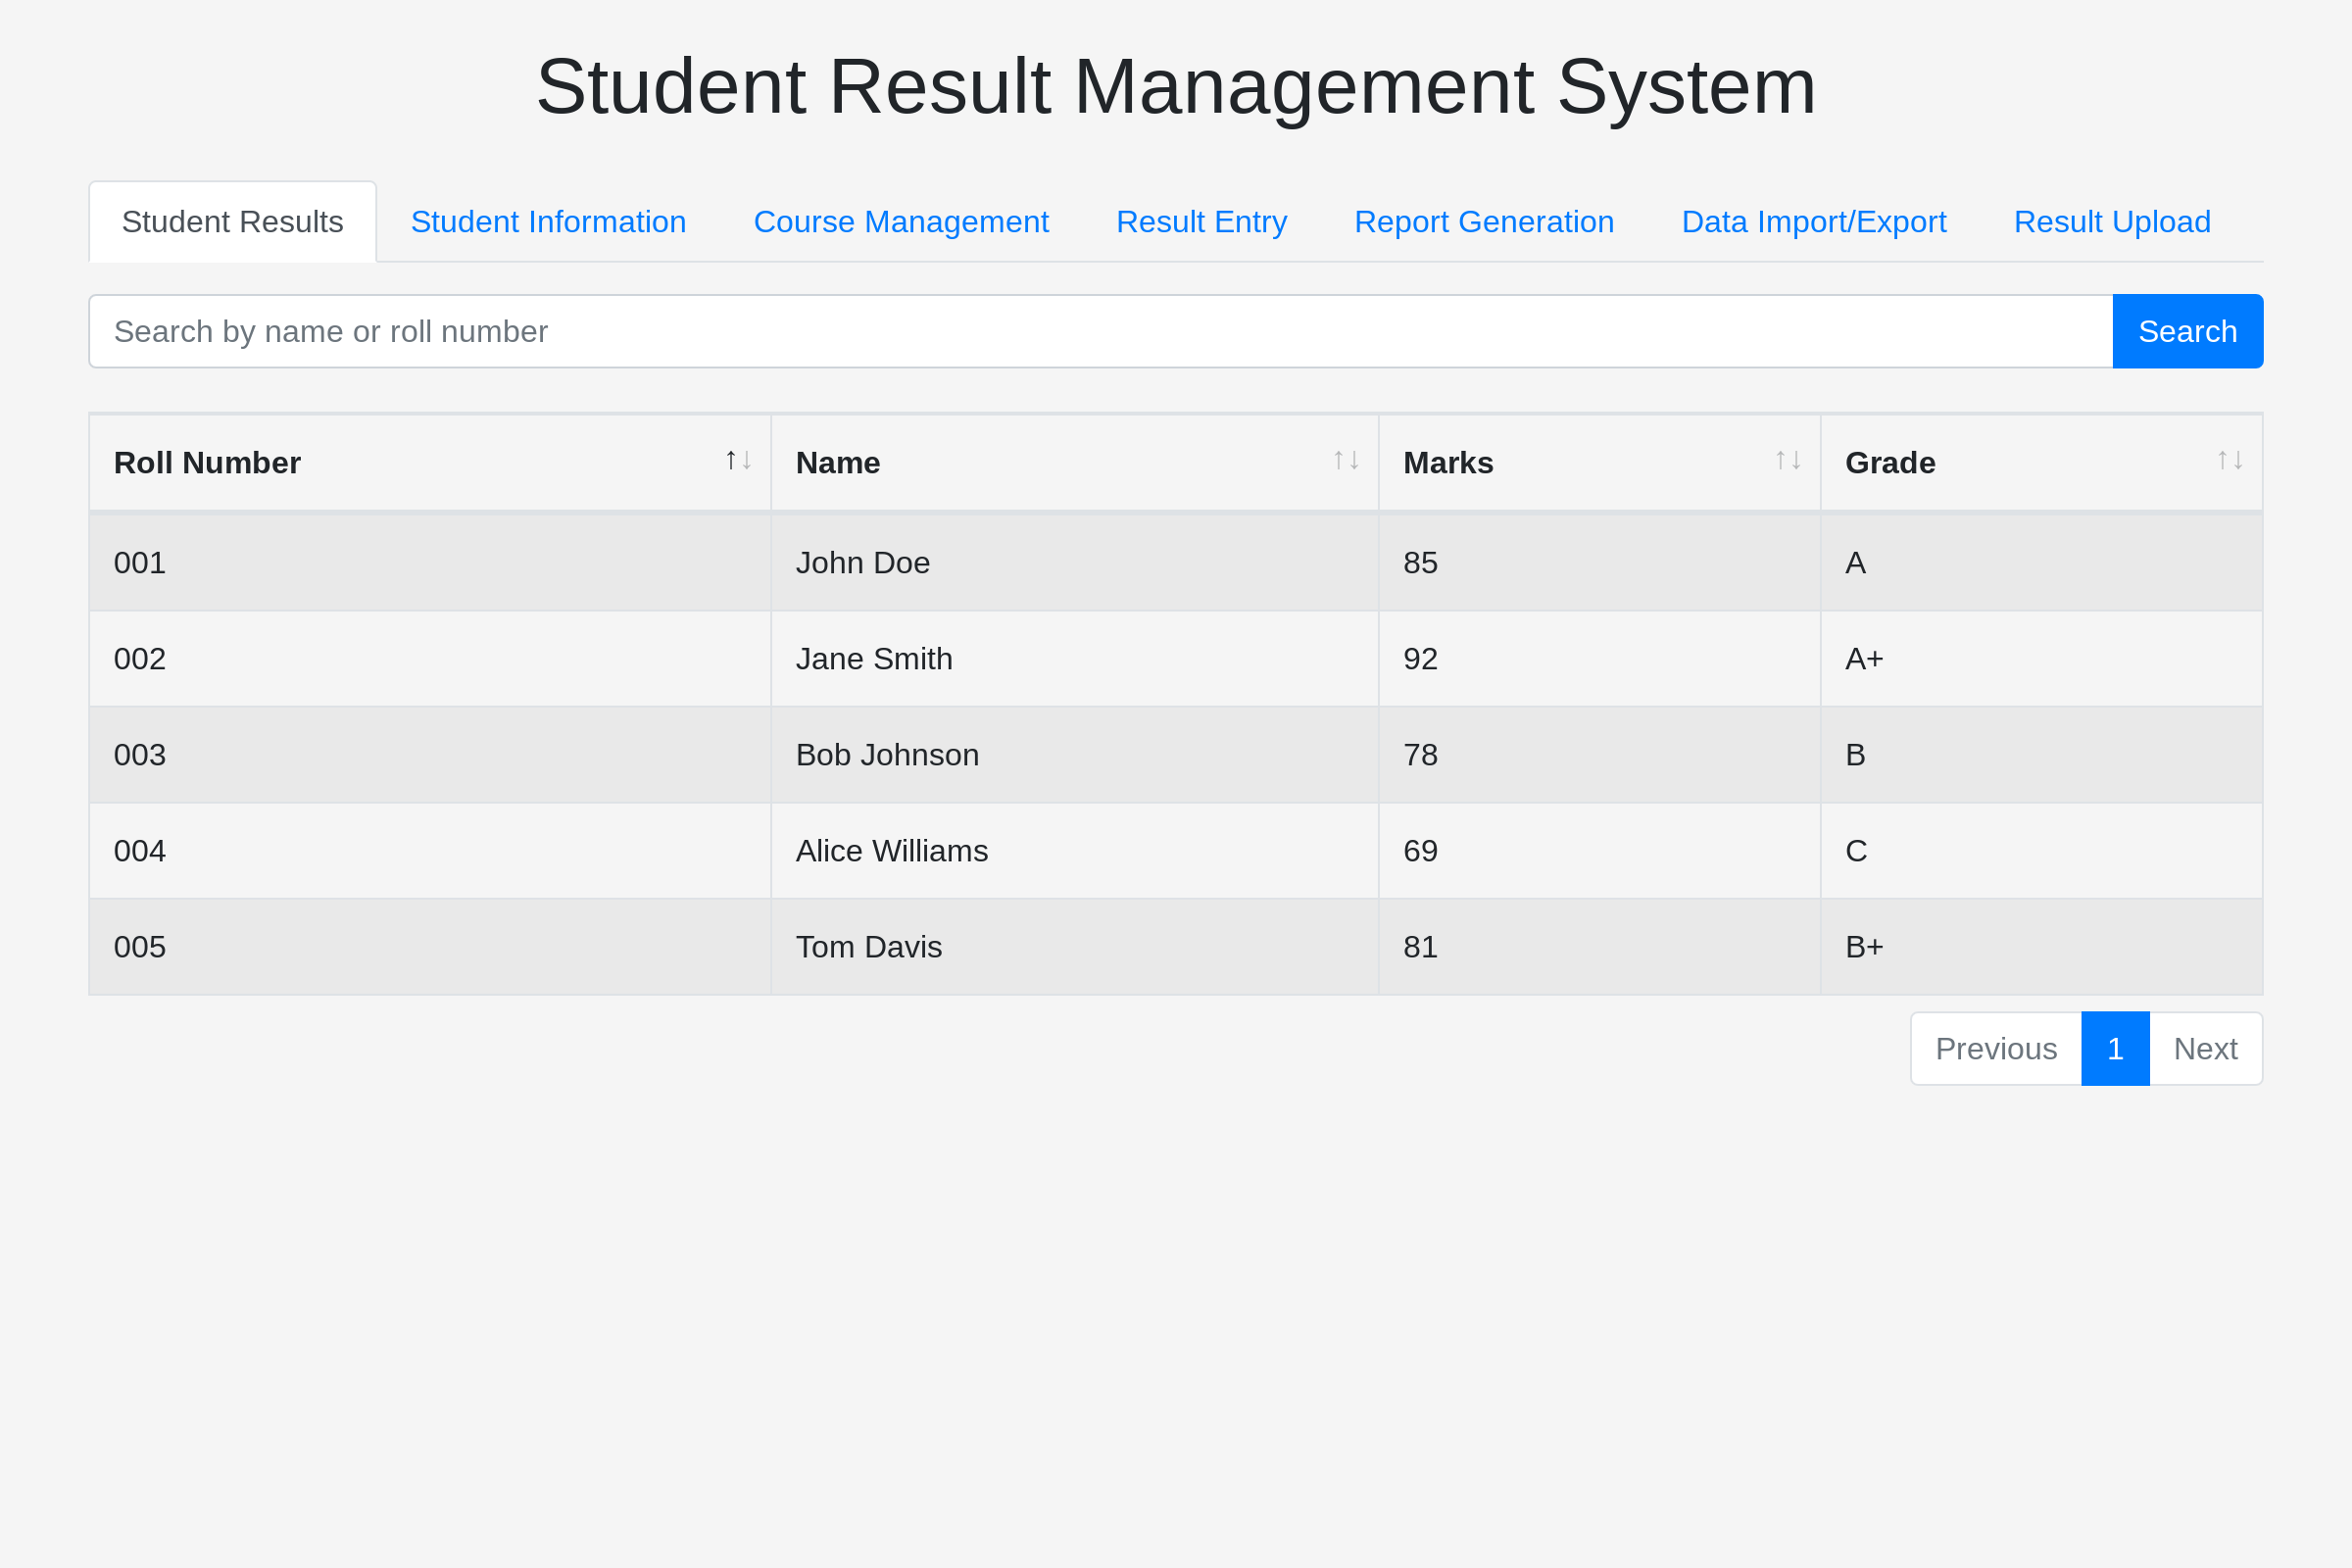
Task: Open Data Import/Export tab
Action: (x=1814, y=222)
